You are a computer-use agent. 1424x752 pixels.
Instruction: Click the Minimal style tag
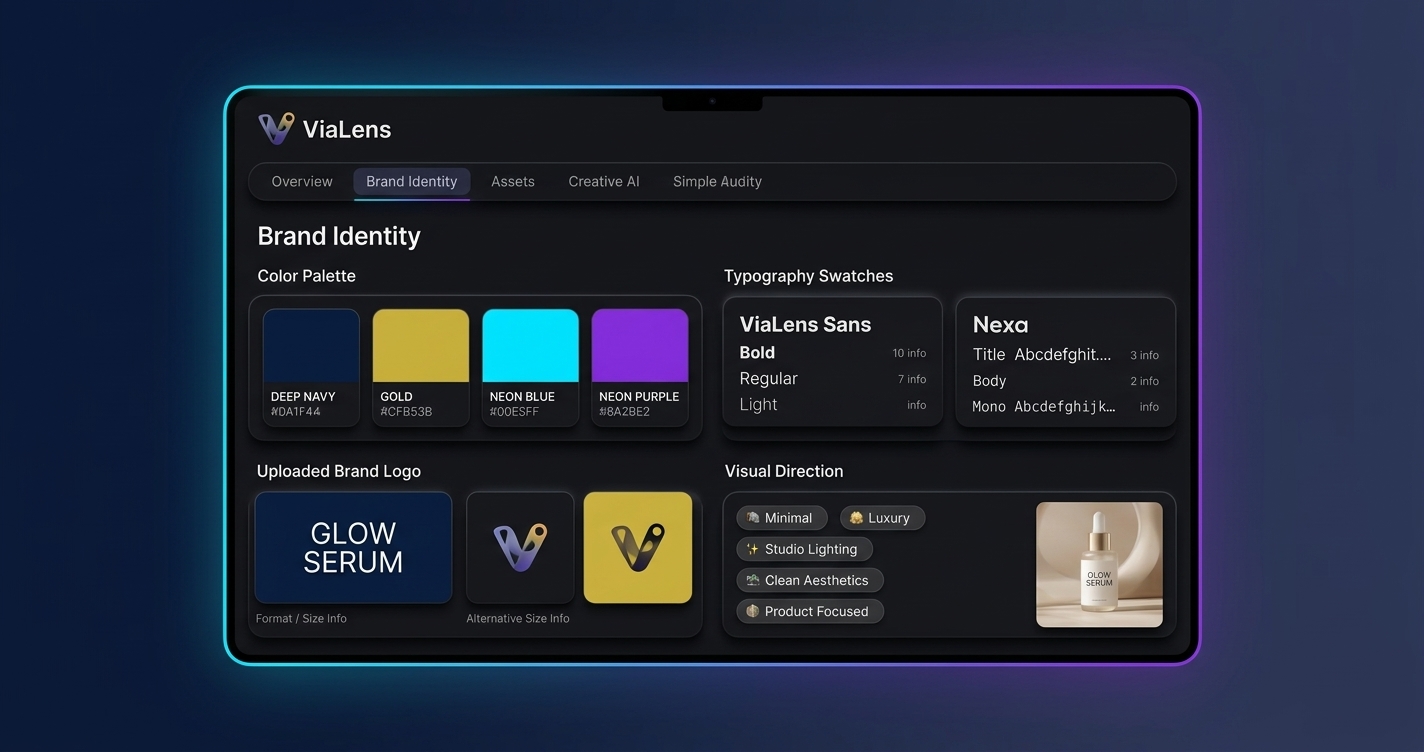782,518
